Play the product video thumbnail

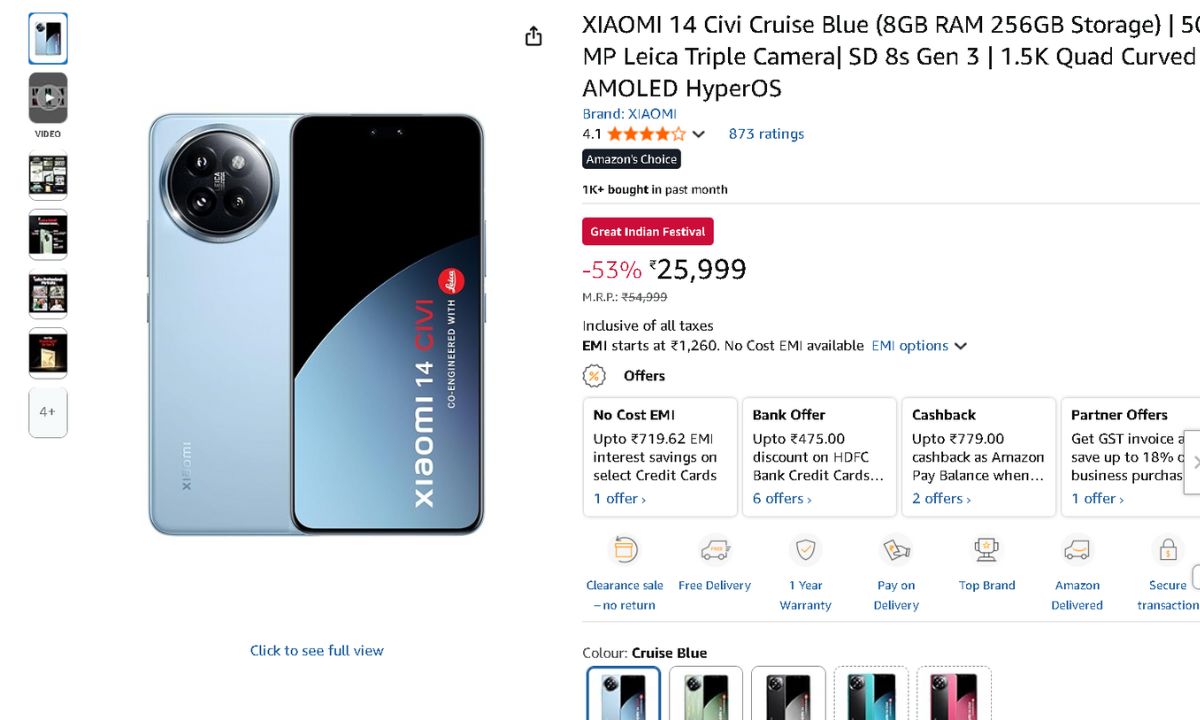point(48,98)
